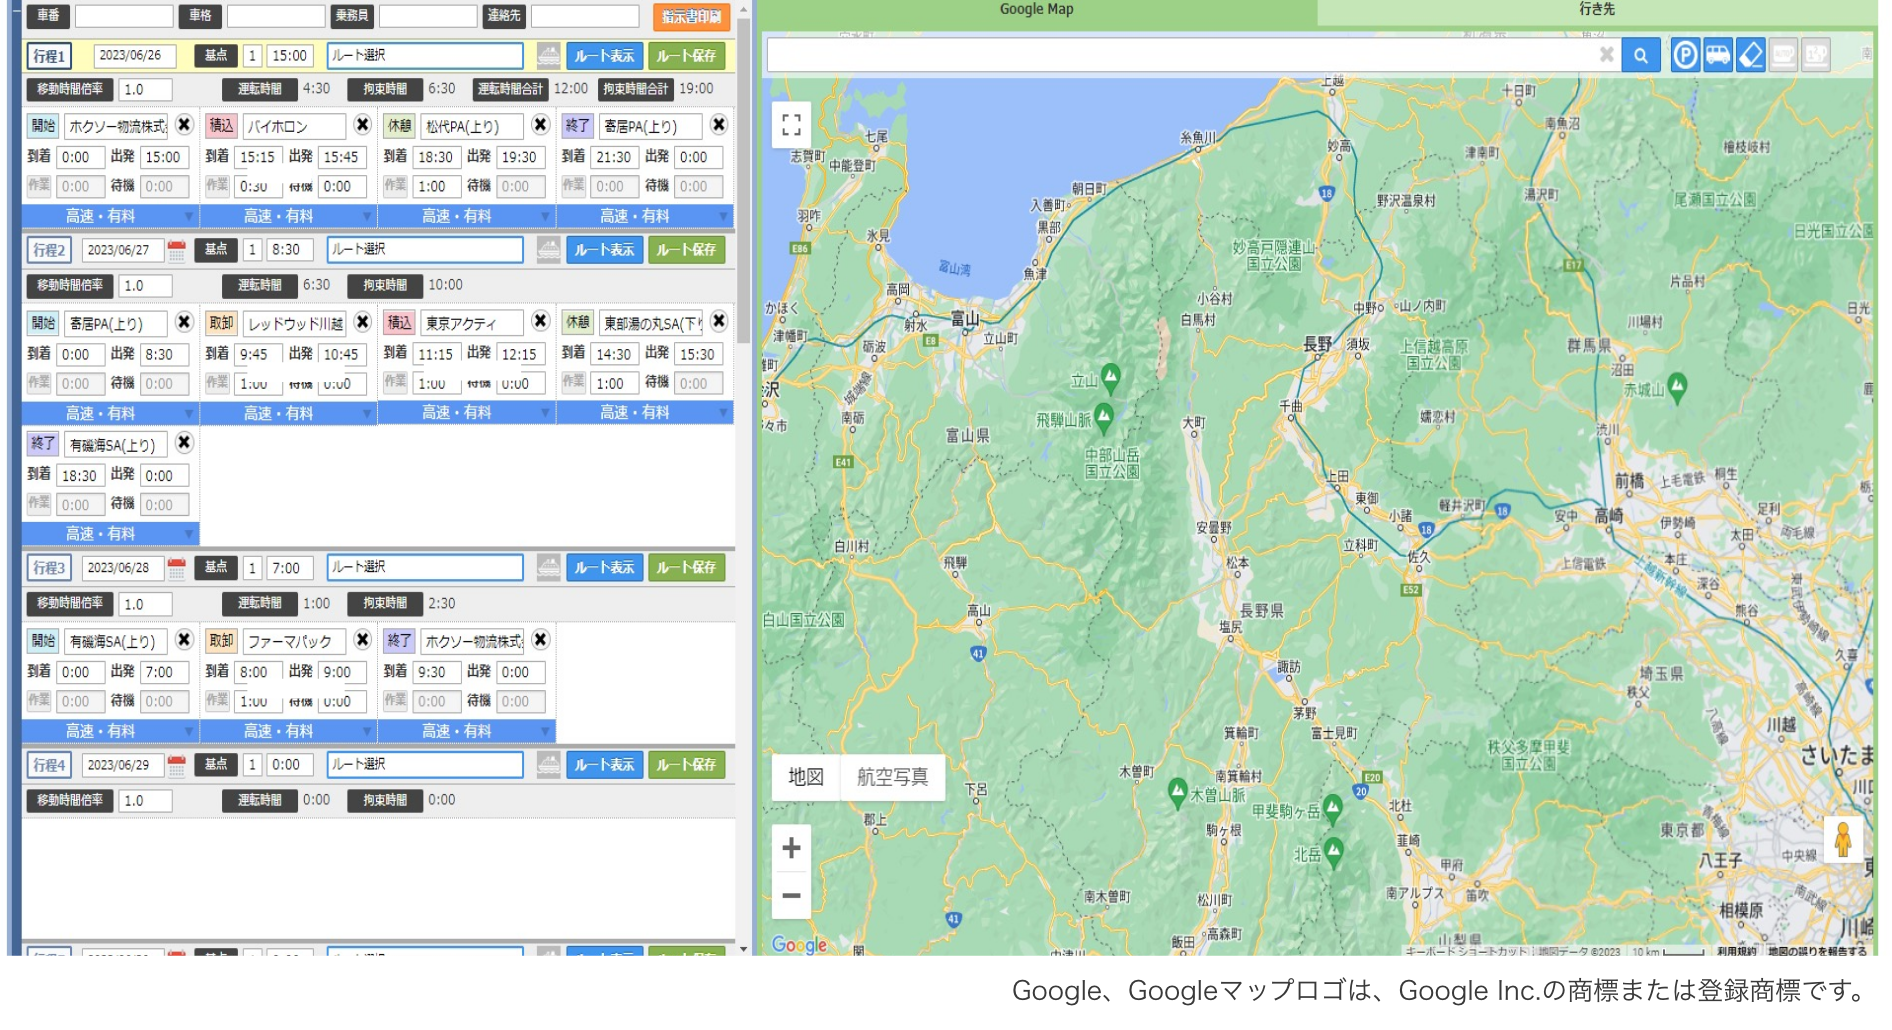Click ルート保存 button in 行程3 row
This screenshot has height=1030, width=1892.
(x=686, y=567)
